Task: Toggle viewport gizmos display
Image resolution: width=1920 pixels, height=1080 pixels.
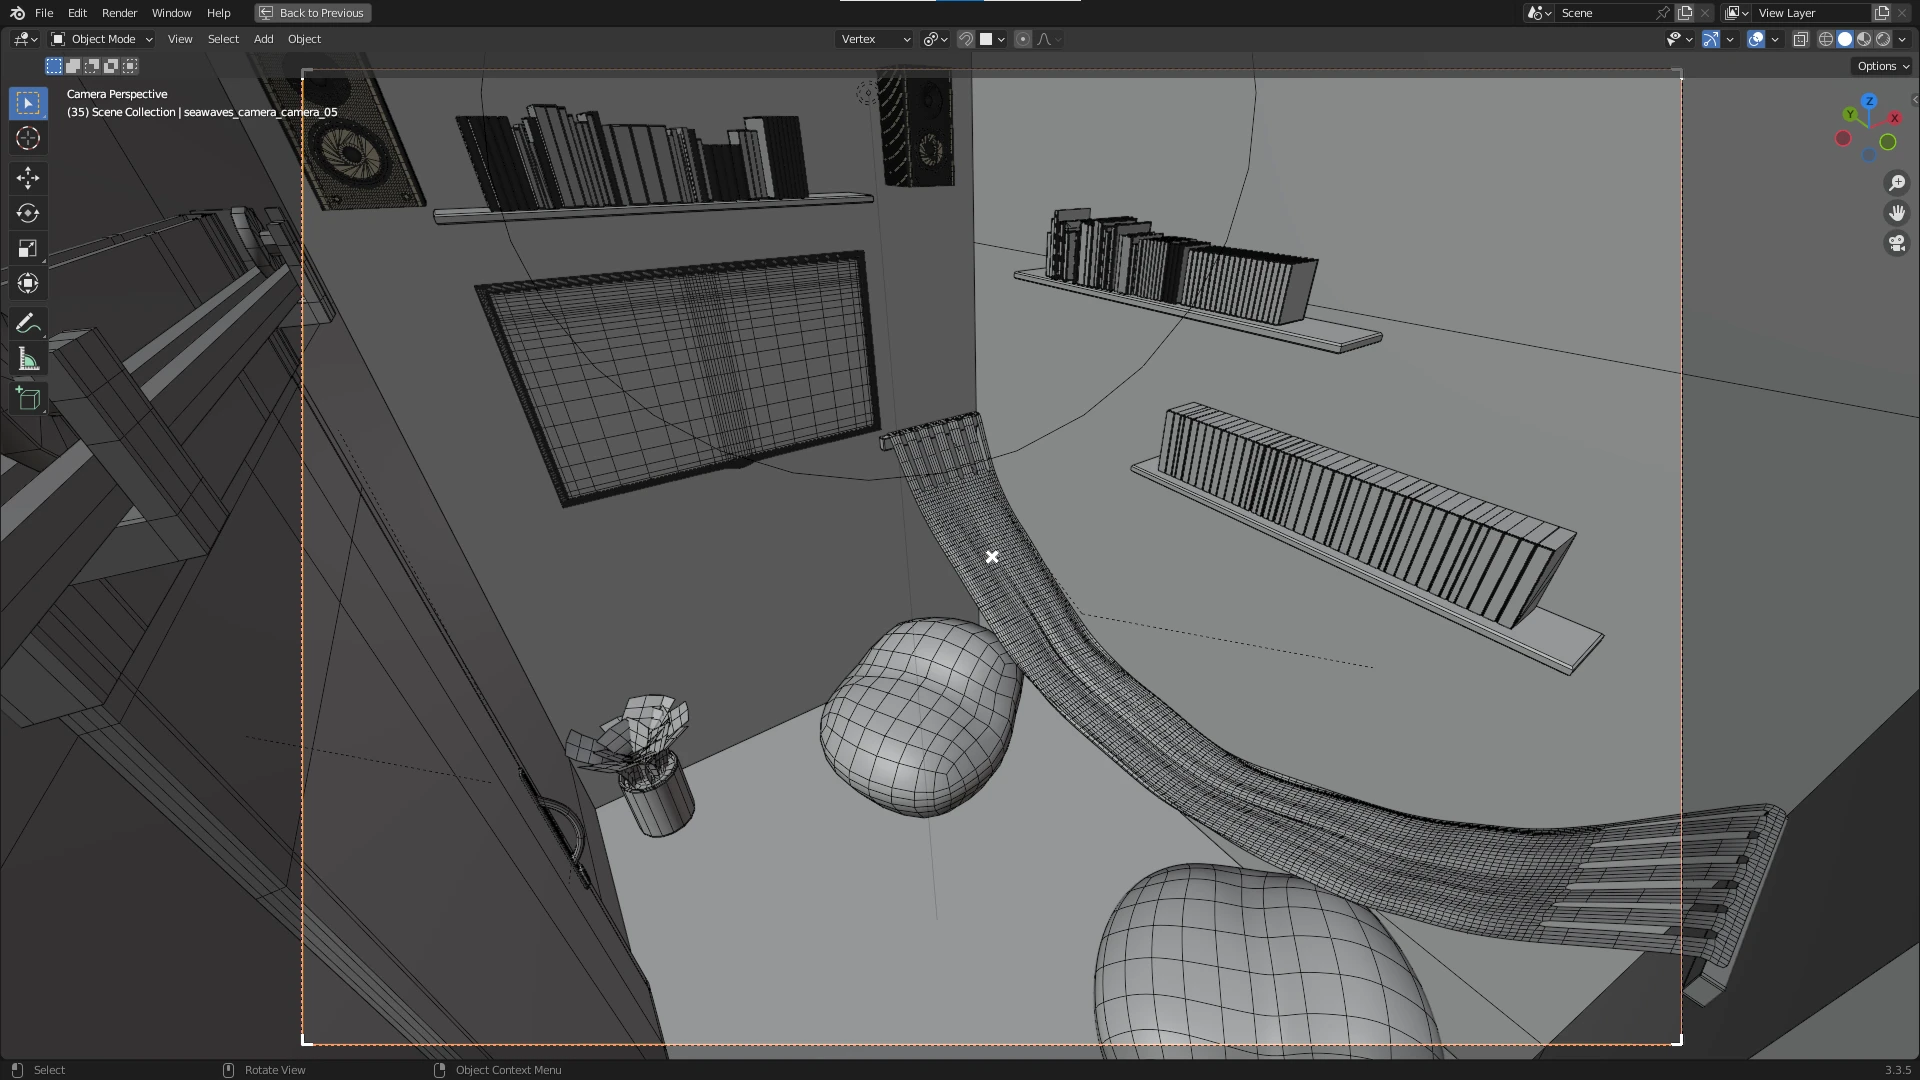Action: tap(1711, 39)
